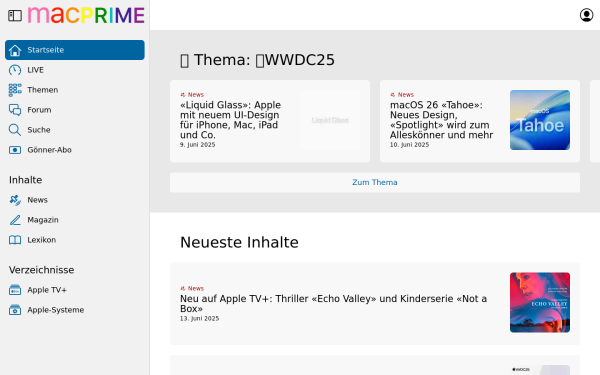Open the macPRIME logo homepage
Screen dimensions: 600x375
[86, 15]
